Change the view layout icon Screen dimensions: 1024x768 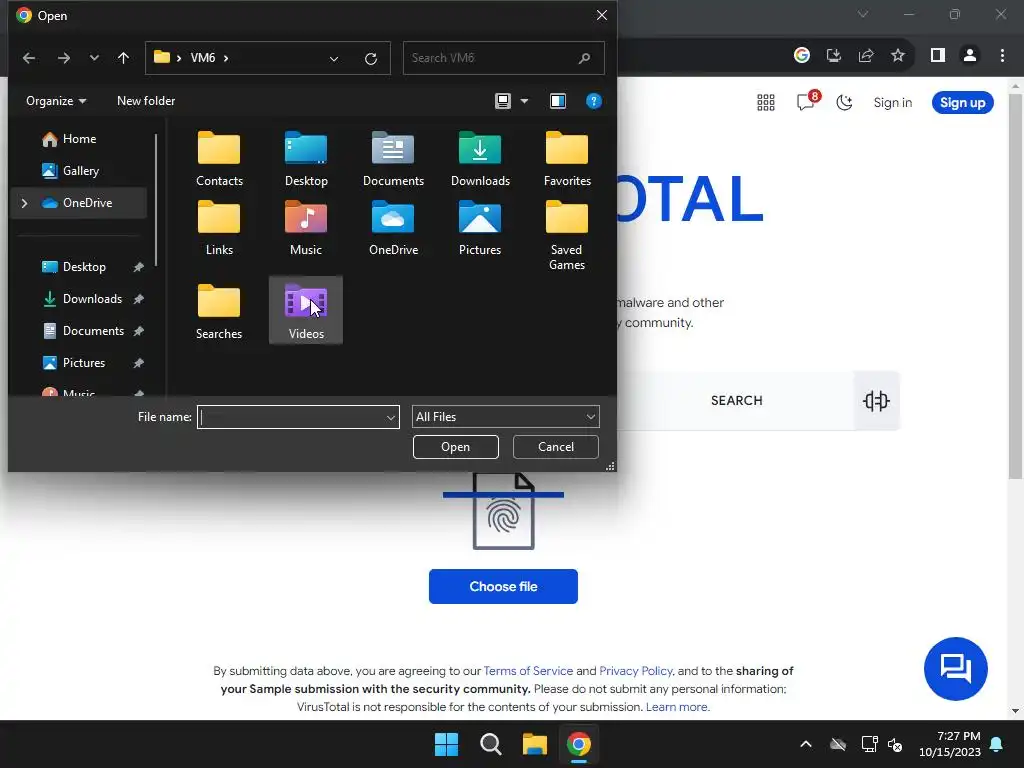(x=503, y=101)
